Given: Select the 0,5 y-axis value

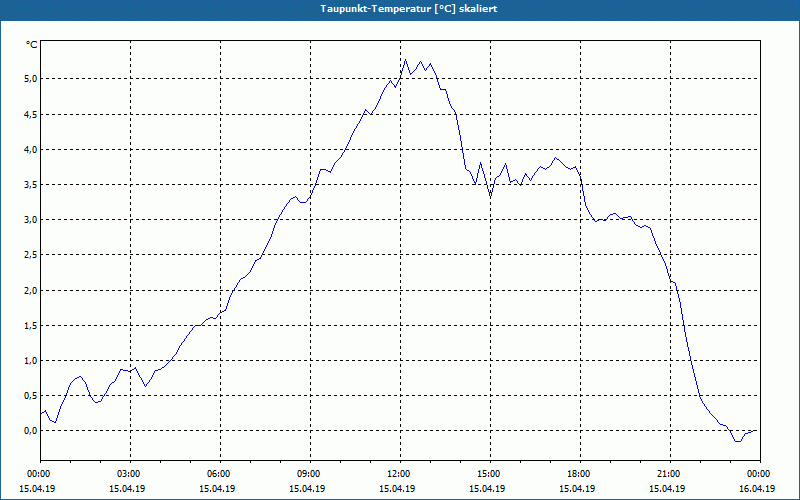Looking at the screenshot, I should tap(31, 395).
